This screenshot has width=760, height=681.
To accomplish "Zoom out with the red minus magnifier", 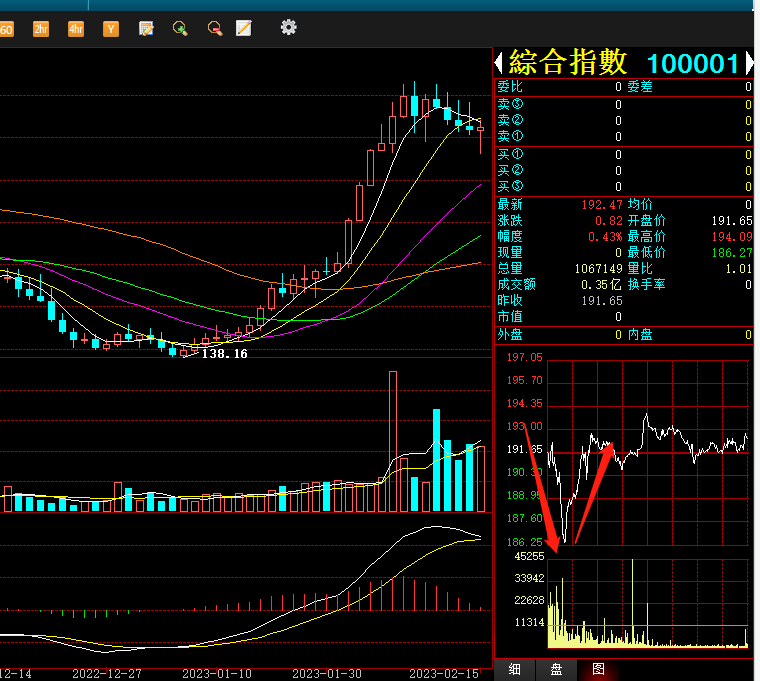I will tap(214, 29).
